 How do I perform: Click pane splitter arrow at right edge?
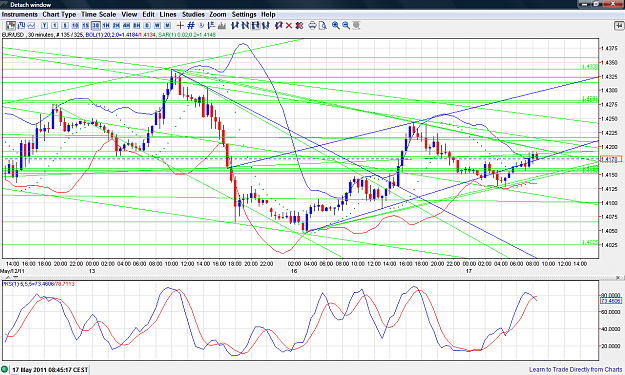click(619, 277)
